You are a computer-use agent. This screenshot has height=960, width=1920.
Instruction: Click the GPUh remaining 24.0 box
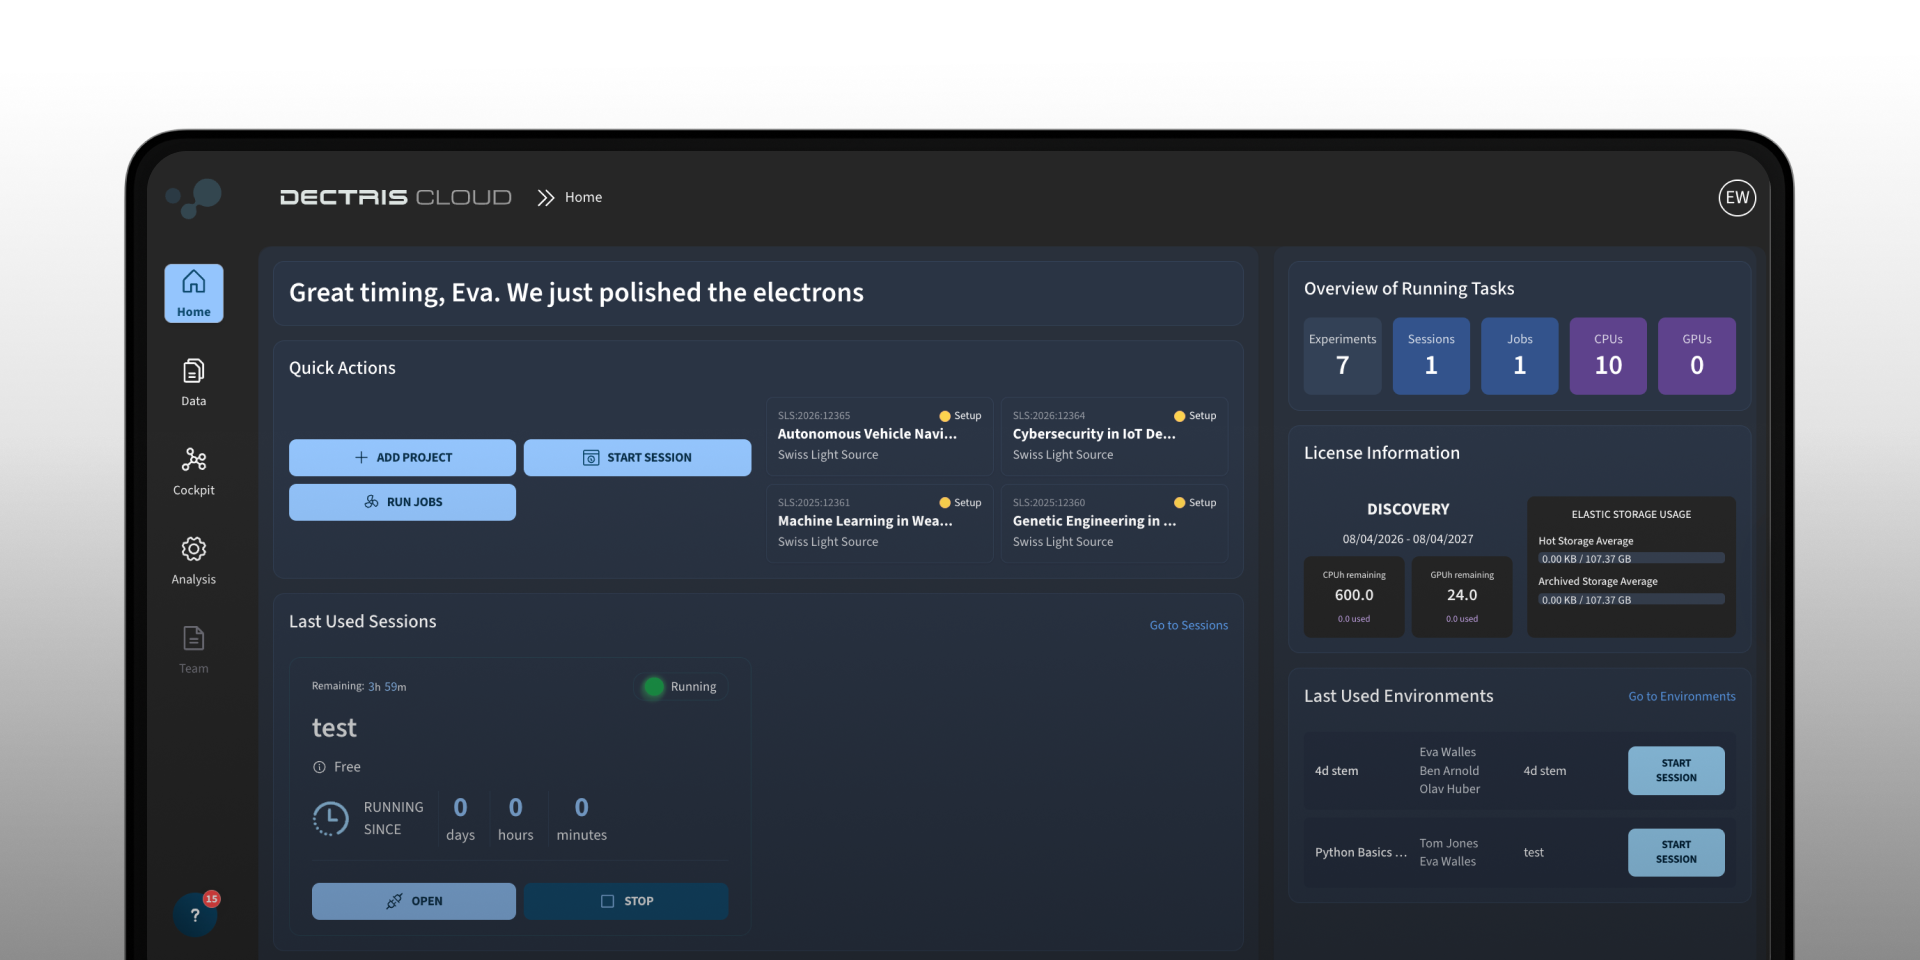click(1462, 596)
